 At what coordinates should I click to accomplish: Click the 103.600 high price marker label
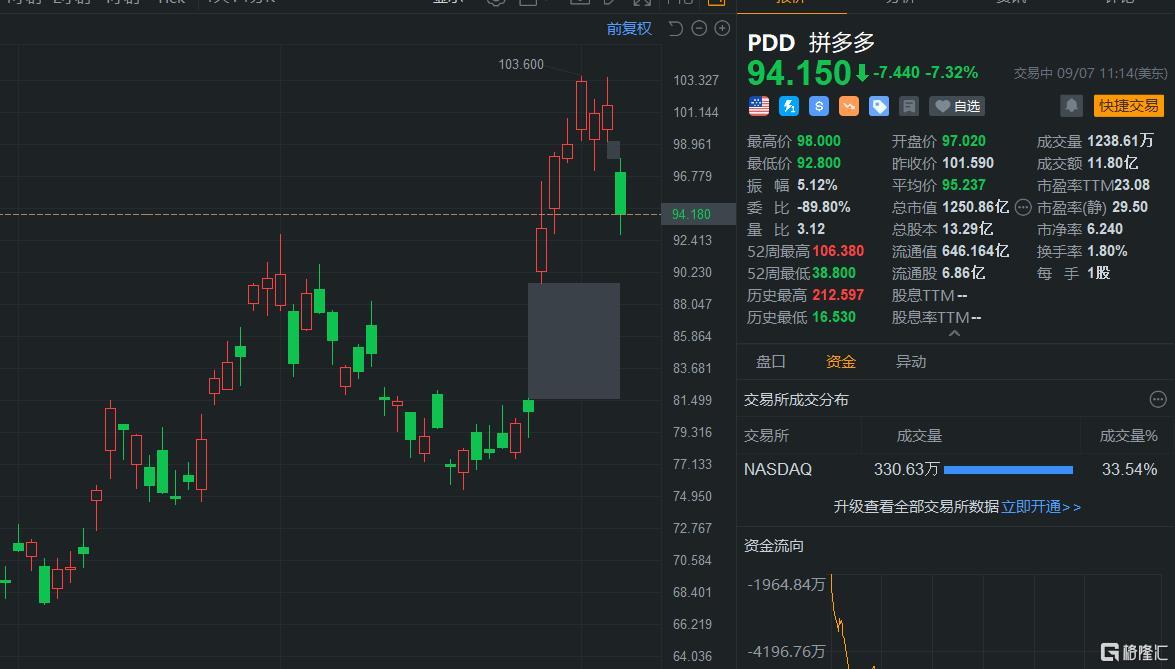click(x=521, y=64)
